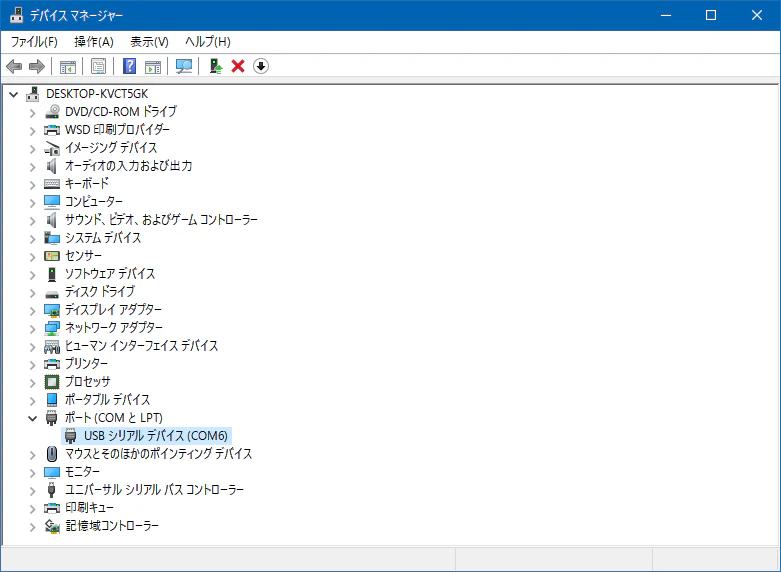This screenshot has height=572, width=781.
Task: Select USB シリアル デバイス (COM6) entry
Action: 155,436
